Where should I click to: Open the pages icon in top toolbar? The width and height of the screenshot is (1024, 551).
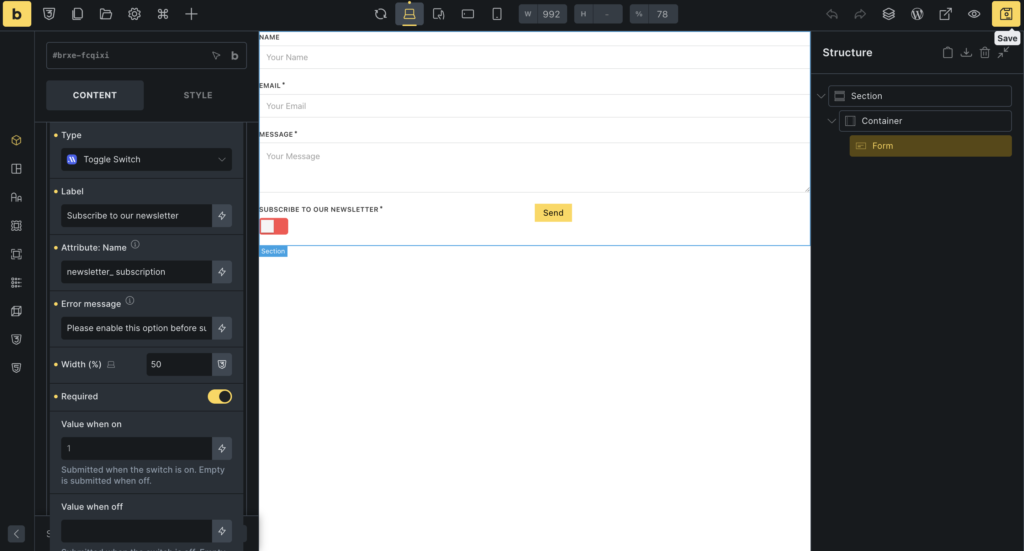[77, 14]
